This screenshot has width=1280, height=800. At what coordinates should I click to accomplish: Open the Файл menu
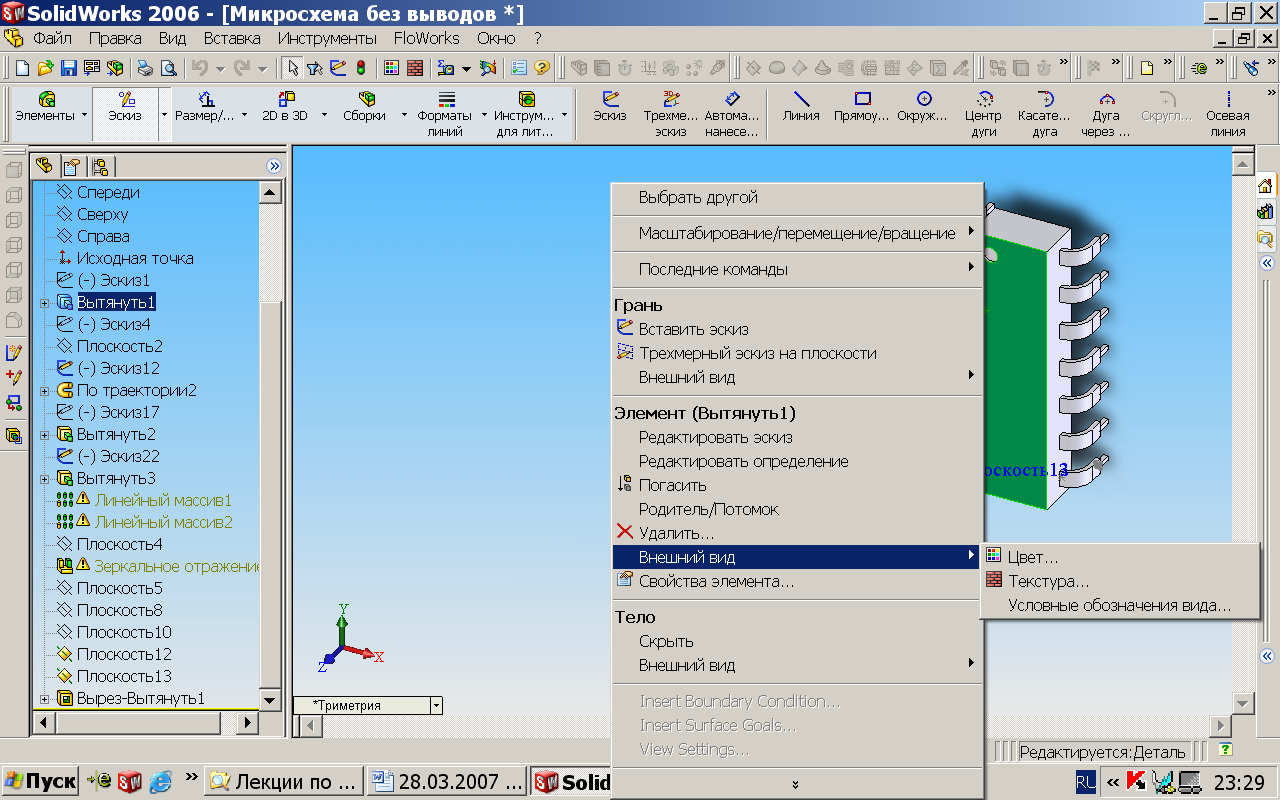click(x=52, y=38)
